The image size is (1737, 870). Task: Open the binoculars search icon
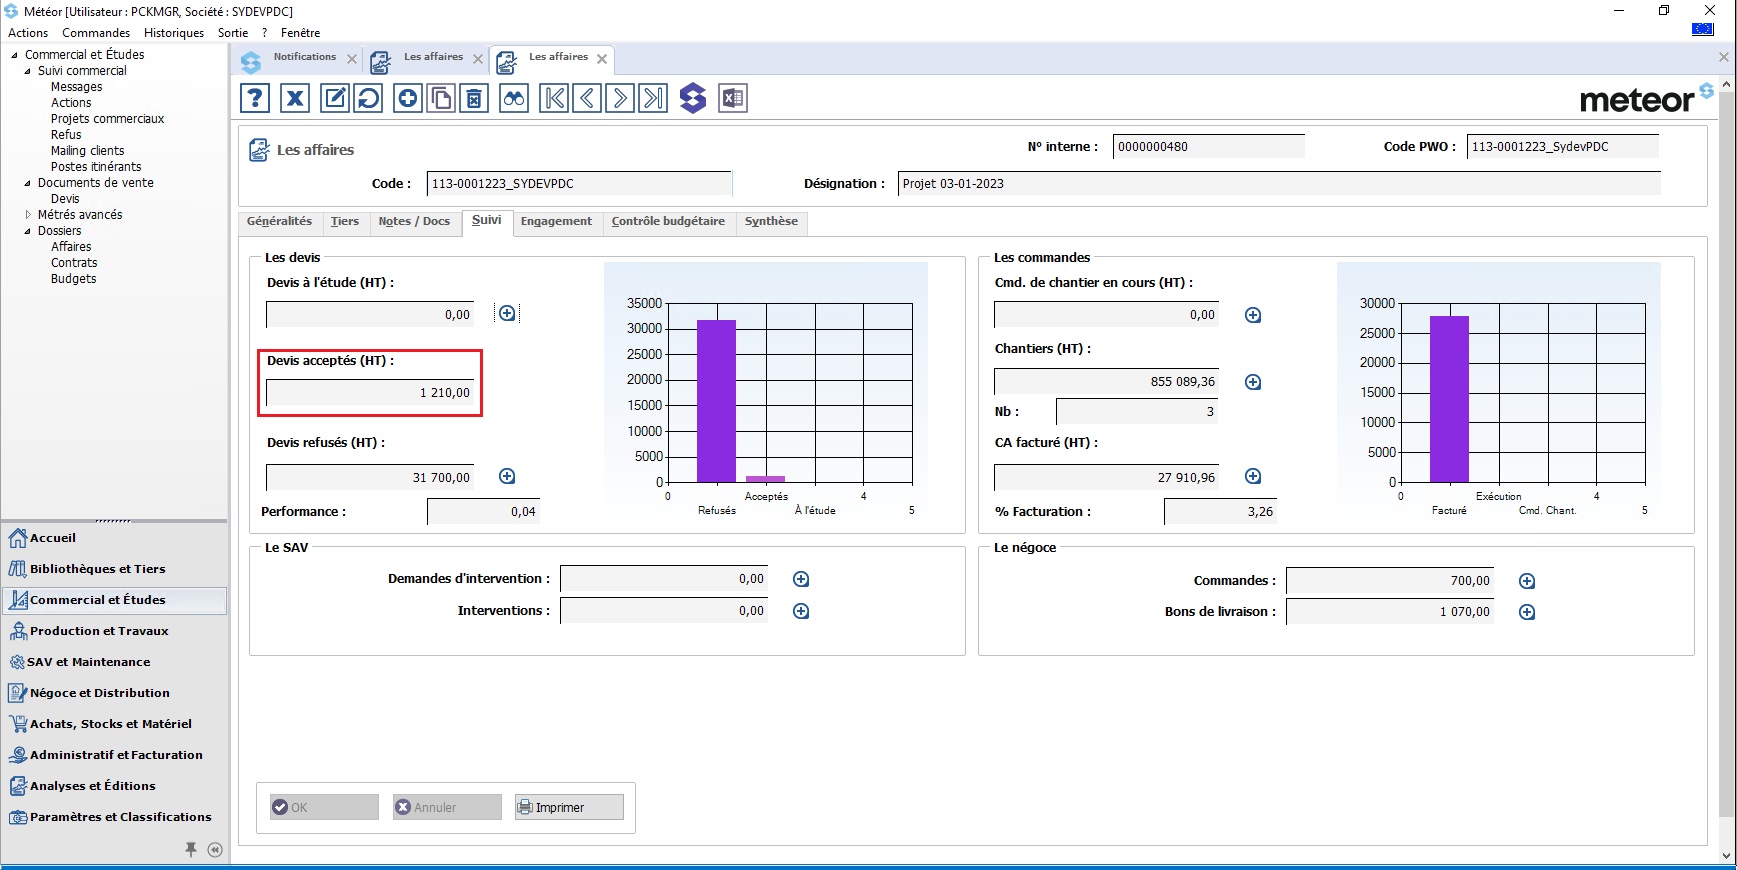[x=513, y=98]
